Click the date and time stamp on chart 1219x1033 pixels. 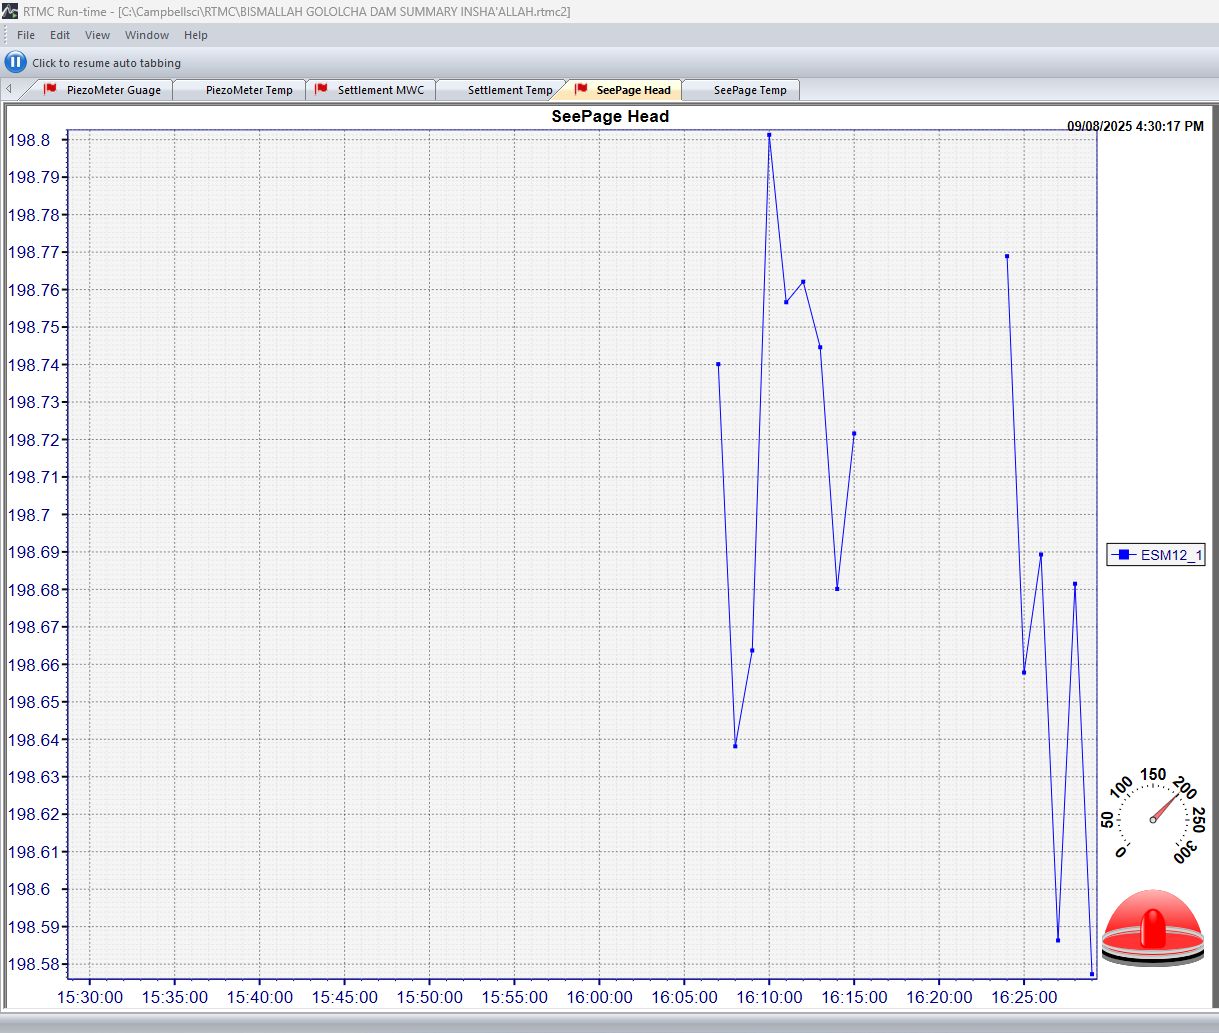coord(1135,127)
